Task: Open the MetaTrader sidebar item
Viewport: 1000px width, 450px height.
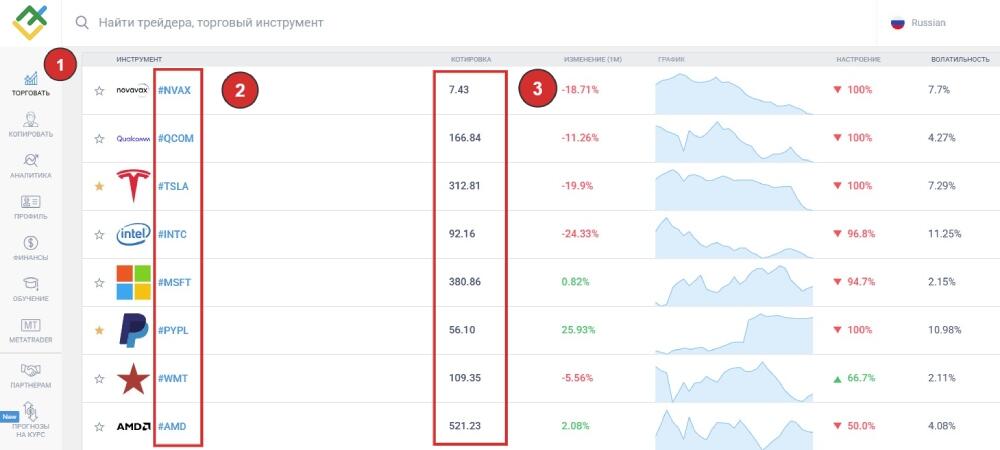Action: [x=31, y=330]
